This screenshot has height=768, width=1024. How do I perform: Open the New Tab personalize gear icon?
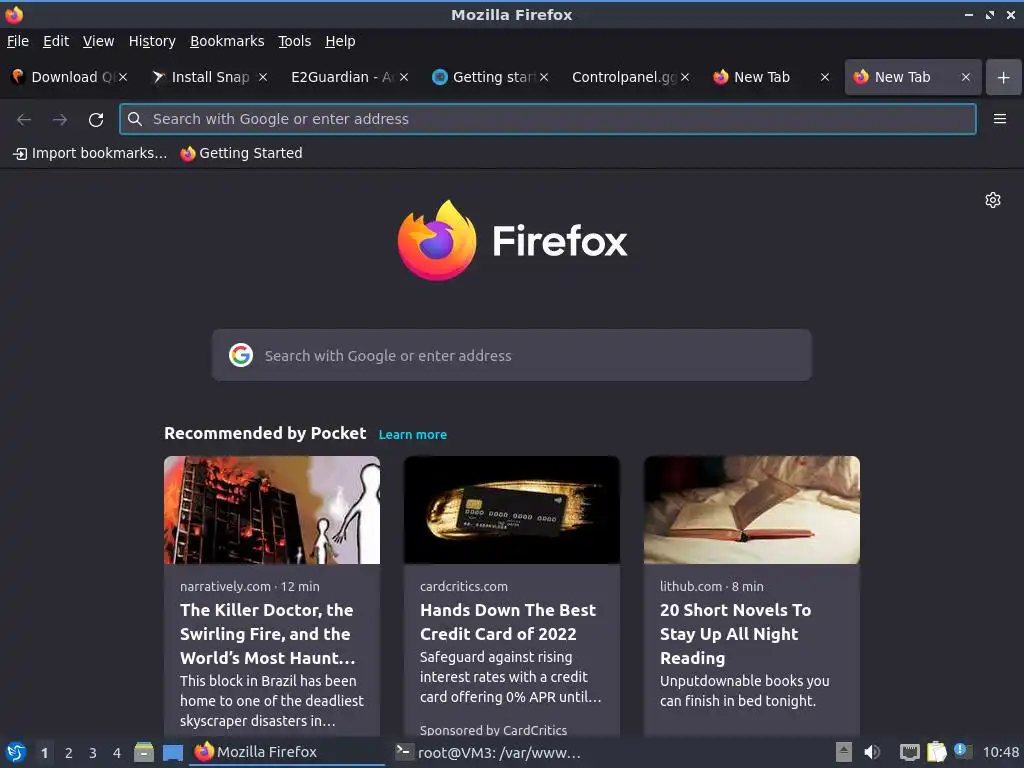point(993,200)
